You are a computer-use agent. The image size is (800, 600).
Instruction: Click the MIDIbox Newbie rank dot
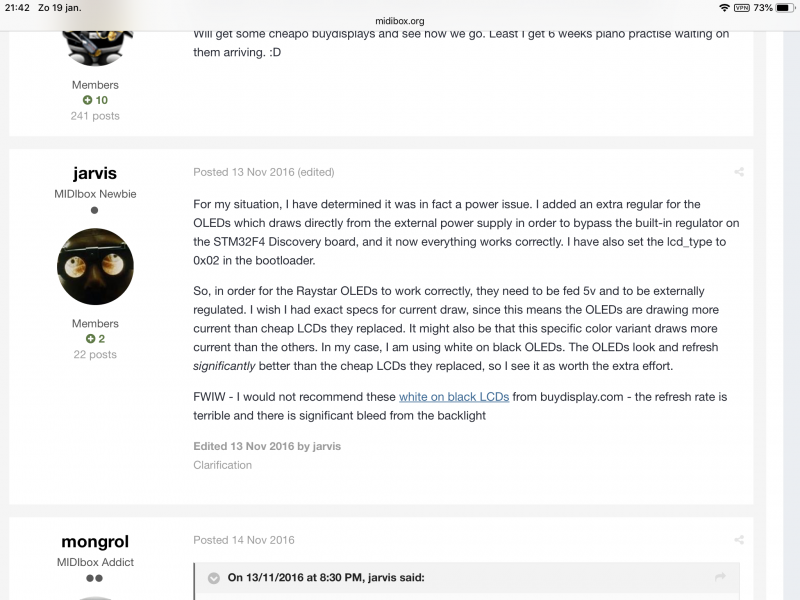(94, 210)
